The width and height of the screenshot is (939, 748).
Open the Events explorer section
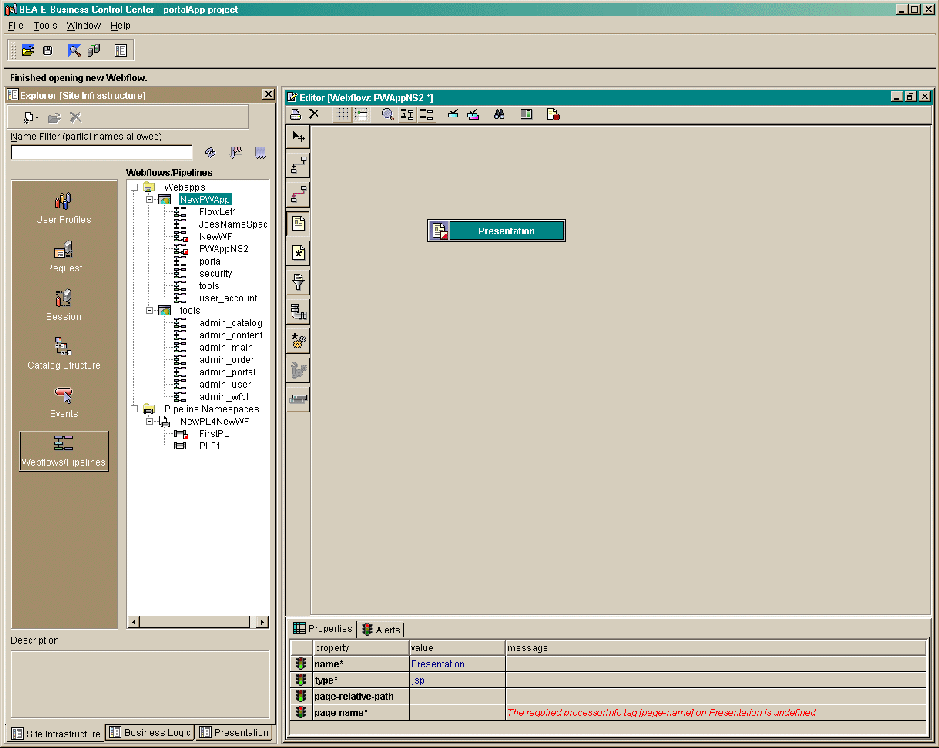63,402
